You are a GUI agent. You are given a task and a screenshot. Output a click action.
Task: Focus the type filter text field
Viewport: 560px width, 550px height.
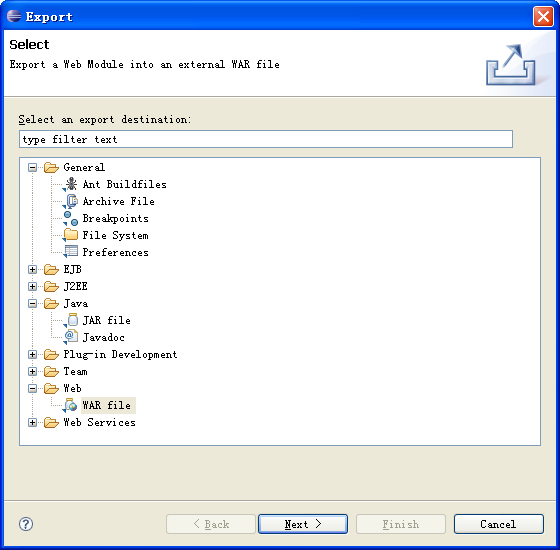click(x=266, y=139)
